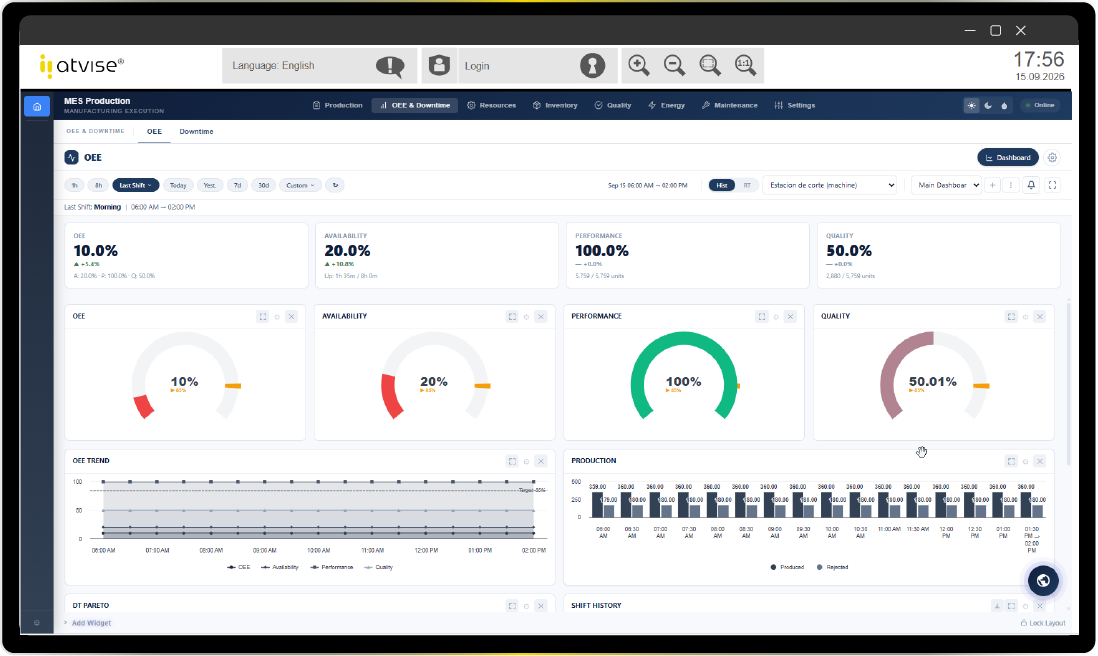Viewport: 1098px width, 656px height.
Task: Click the keyhole login icon
Action: coord(592,66)
